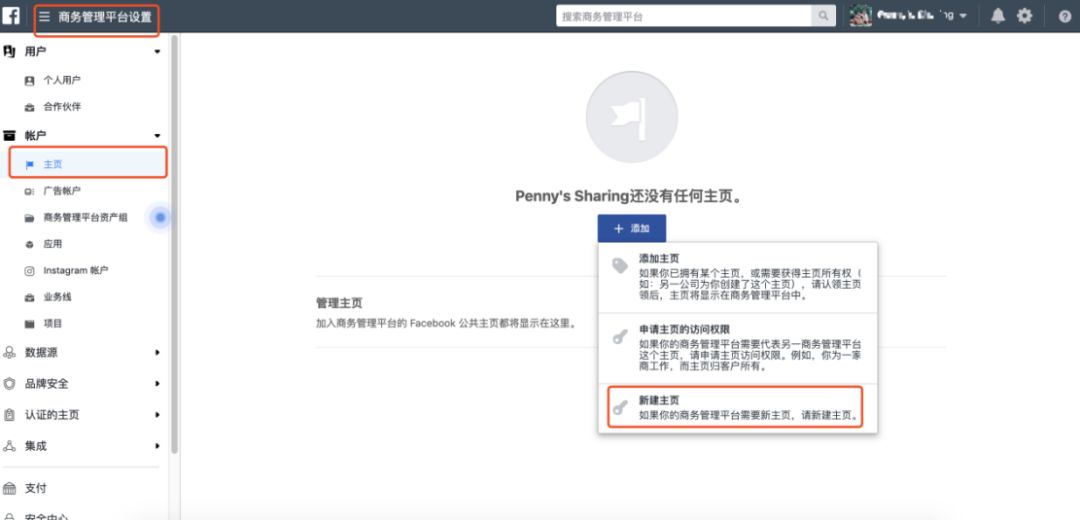Screen dimensions: 1080x520
Task: Expand the 数据源 section arrow
Action: (x=157, y=353)
